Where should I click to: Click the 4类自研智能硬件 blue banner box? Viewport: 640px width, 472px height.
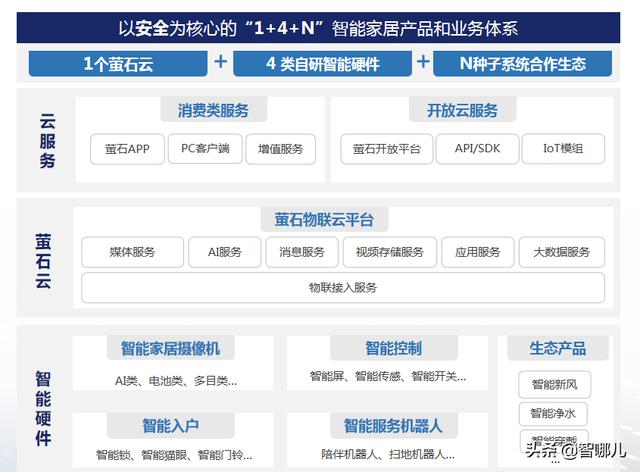click(322, 64)
